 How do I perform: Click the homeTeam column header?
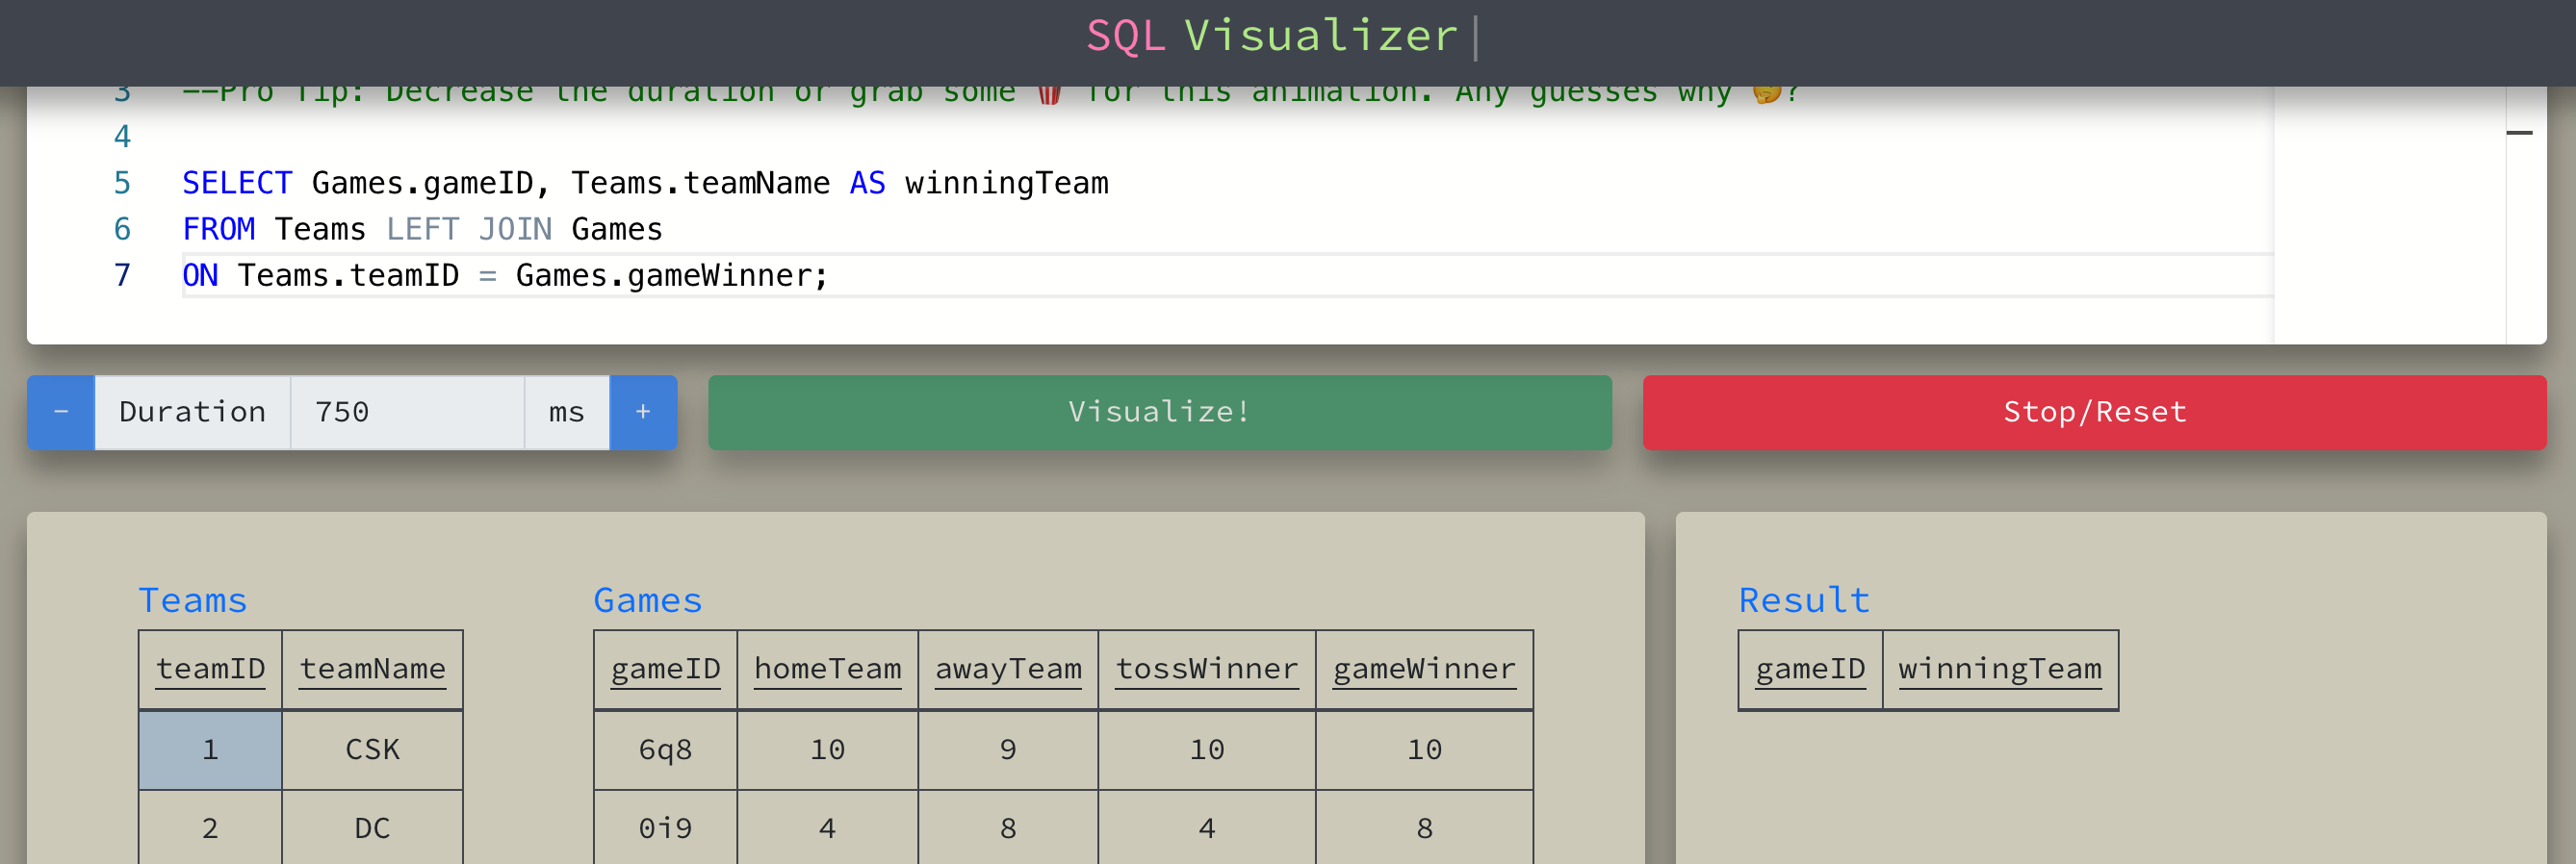(827, 669)
